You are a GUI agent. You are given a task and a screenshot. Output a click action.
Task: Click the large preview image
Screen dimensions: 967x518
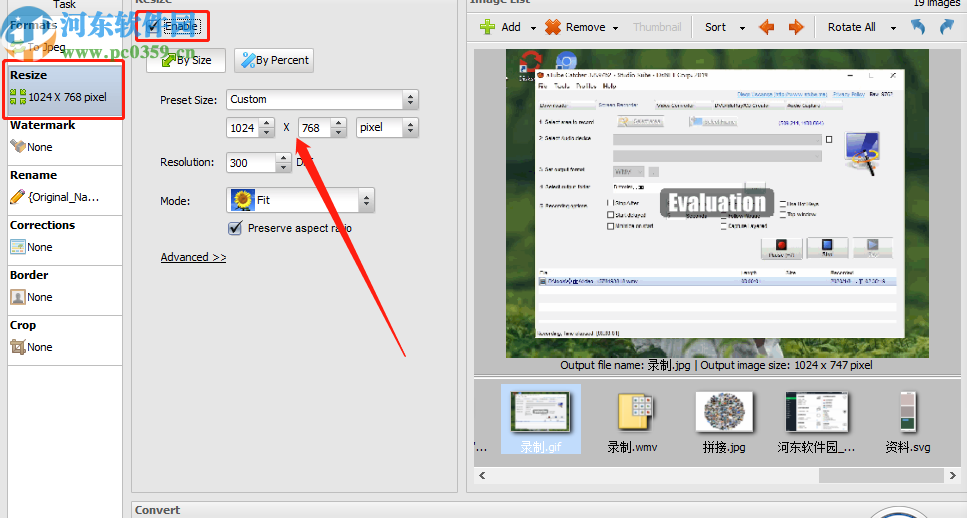(x=717, y=204)
